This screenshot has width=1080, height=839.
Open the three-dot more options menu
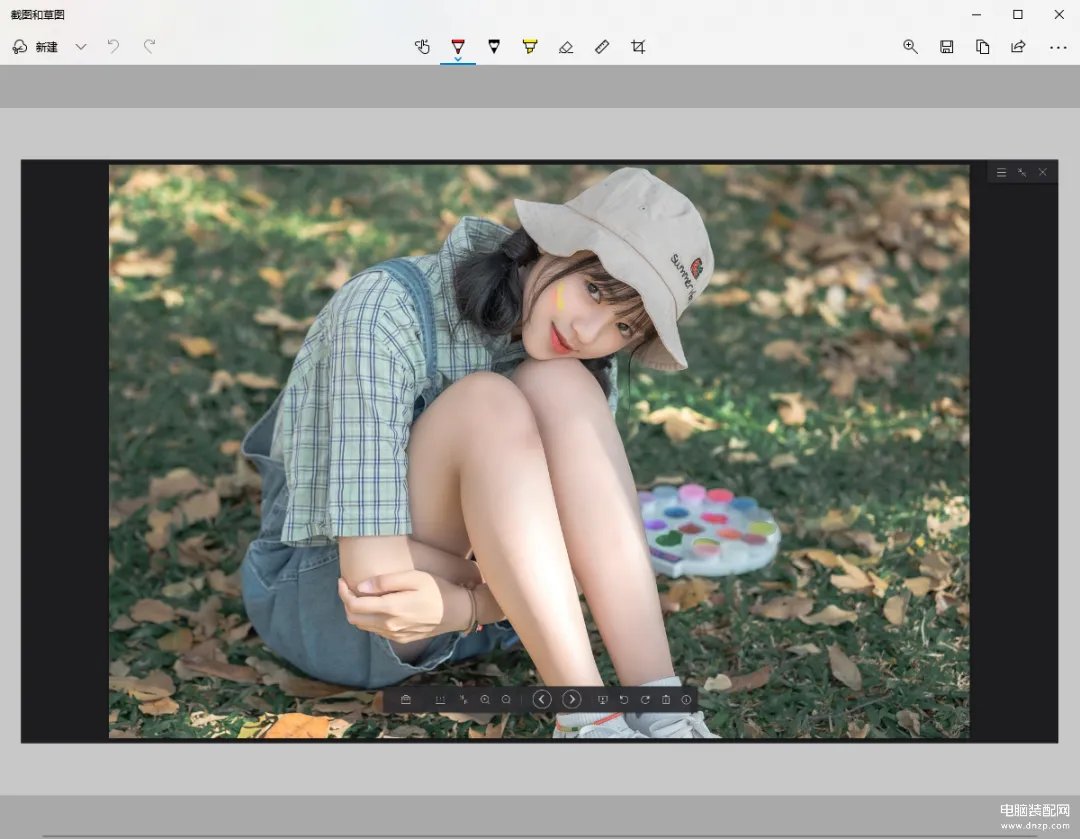tap(1058, 47)
